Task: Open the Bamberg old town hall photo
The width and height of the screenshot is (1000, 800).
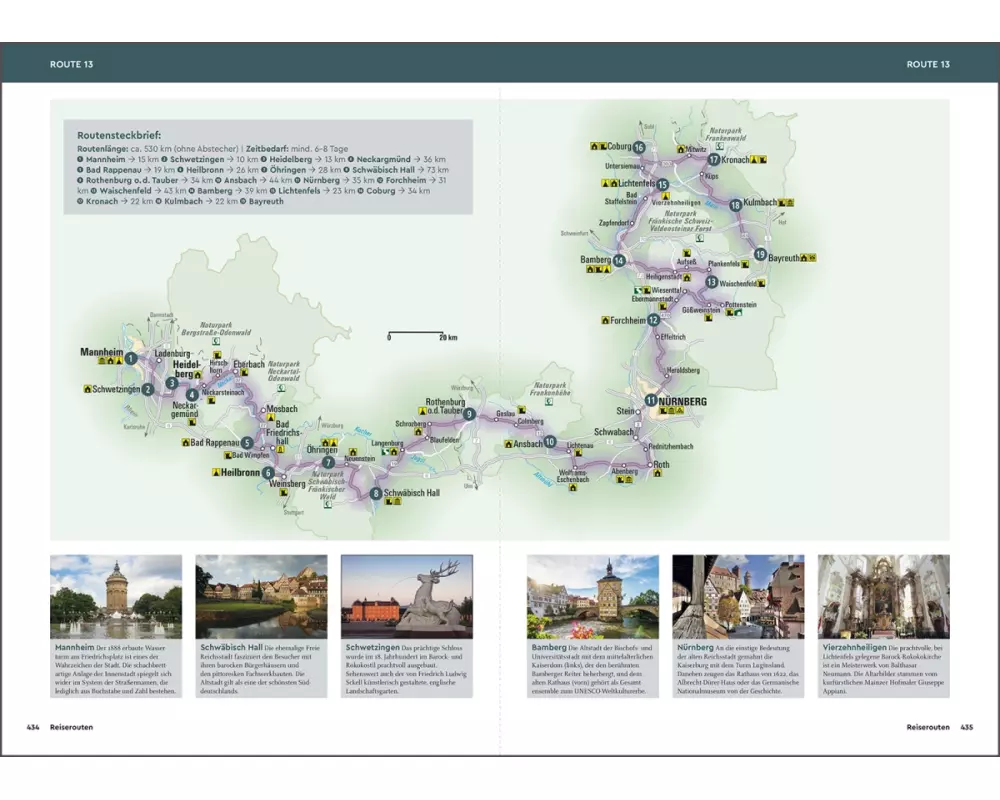Action: 593,596
